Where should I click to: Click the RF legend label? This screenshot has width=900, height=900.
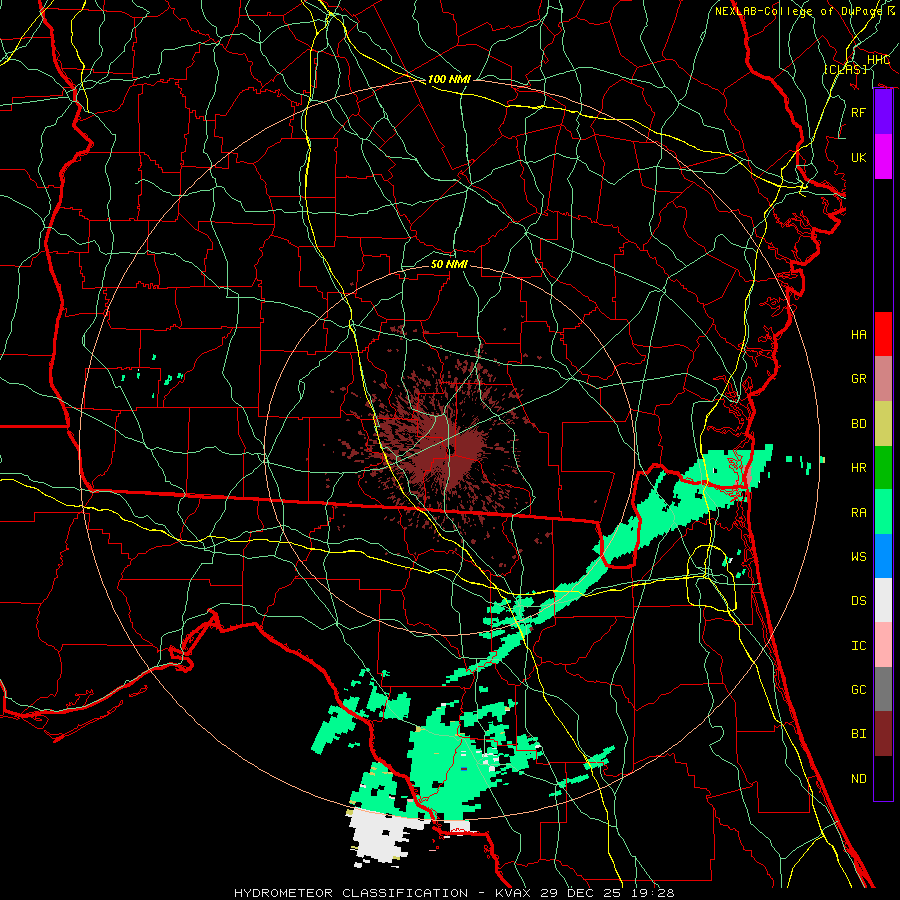click(x=858, y=112)
